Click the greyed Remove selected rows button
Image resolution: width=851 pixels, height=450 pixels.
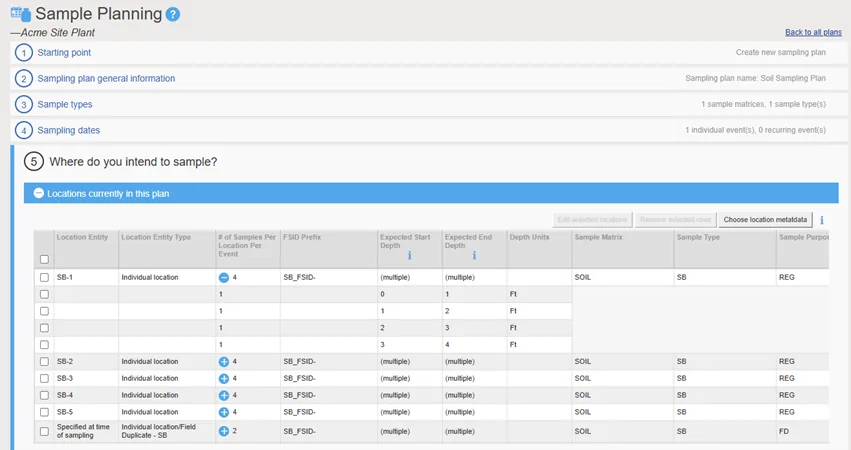pos(675,220)
